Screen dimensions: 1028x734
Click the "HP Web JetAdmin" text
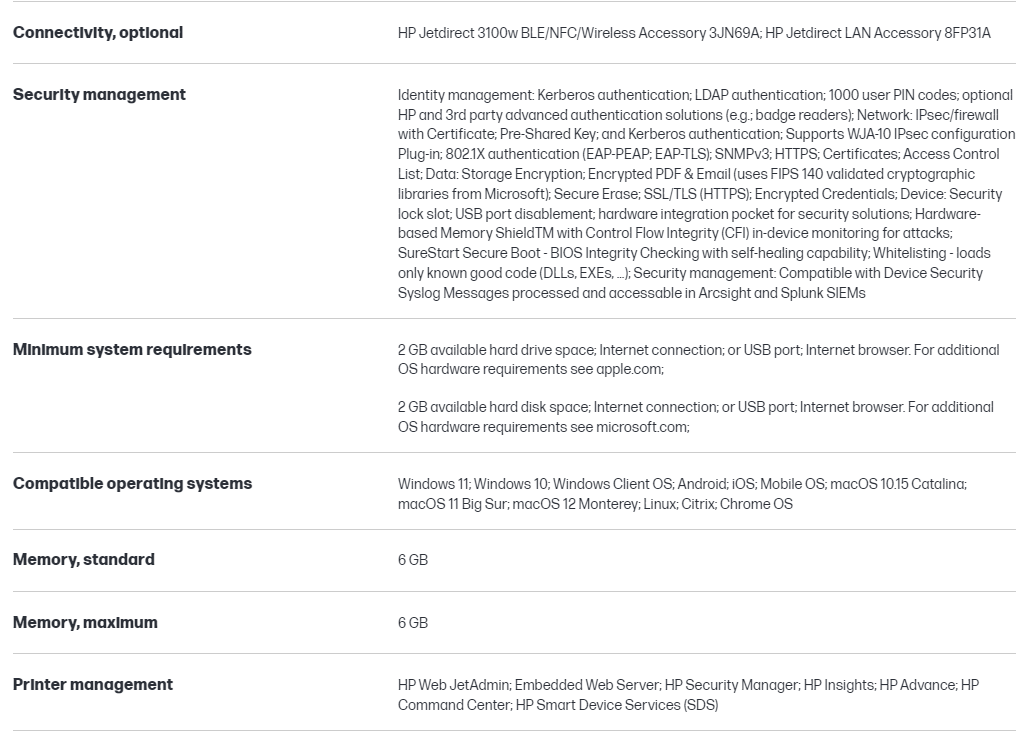tap(454, 685)
